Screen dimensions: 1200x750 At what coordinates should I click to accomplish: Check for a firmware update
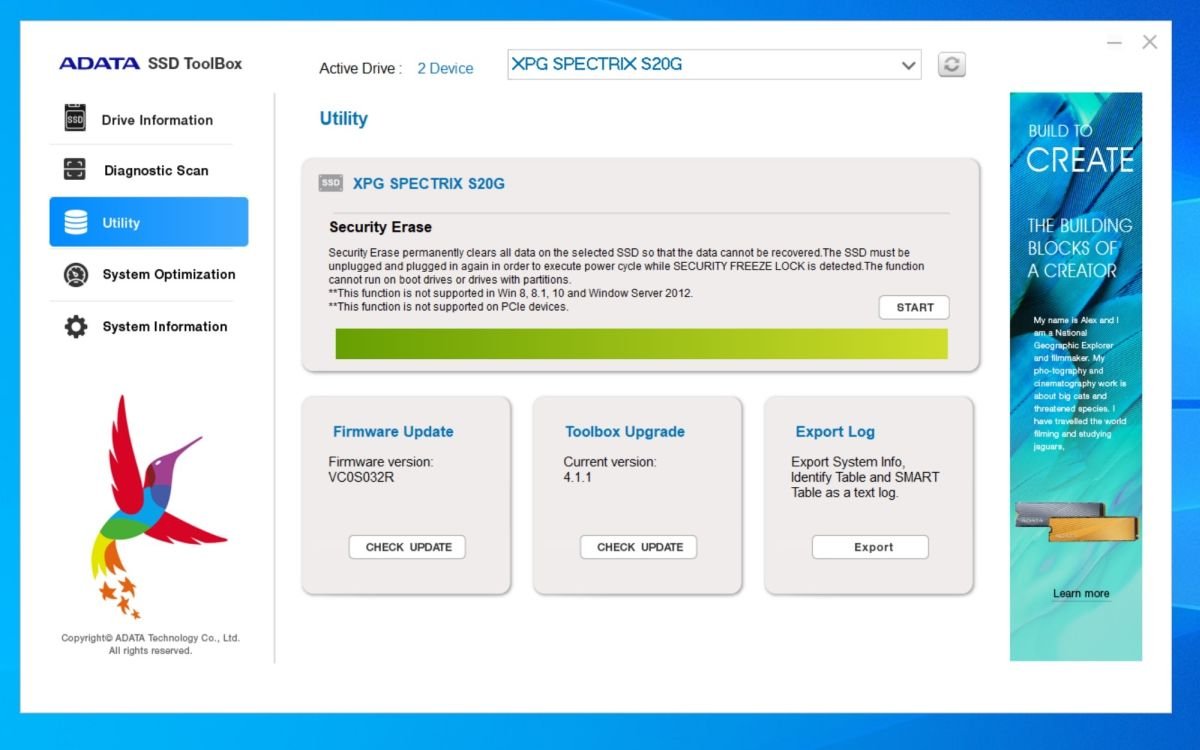pyautogui.click(x=407, y=547)
